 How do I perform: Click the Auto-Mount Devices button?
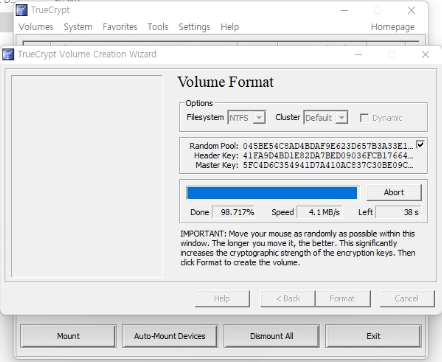[170, 336]
